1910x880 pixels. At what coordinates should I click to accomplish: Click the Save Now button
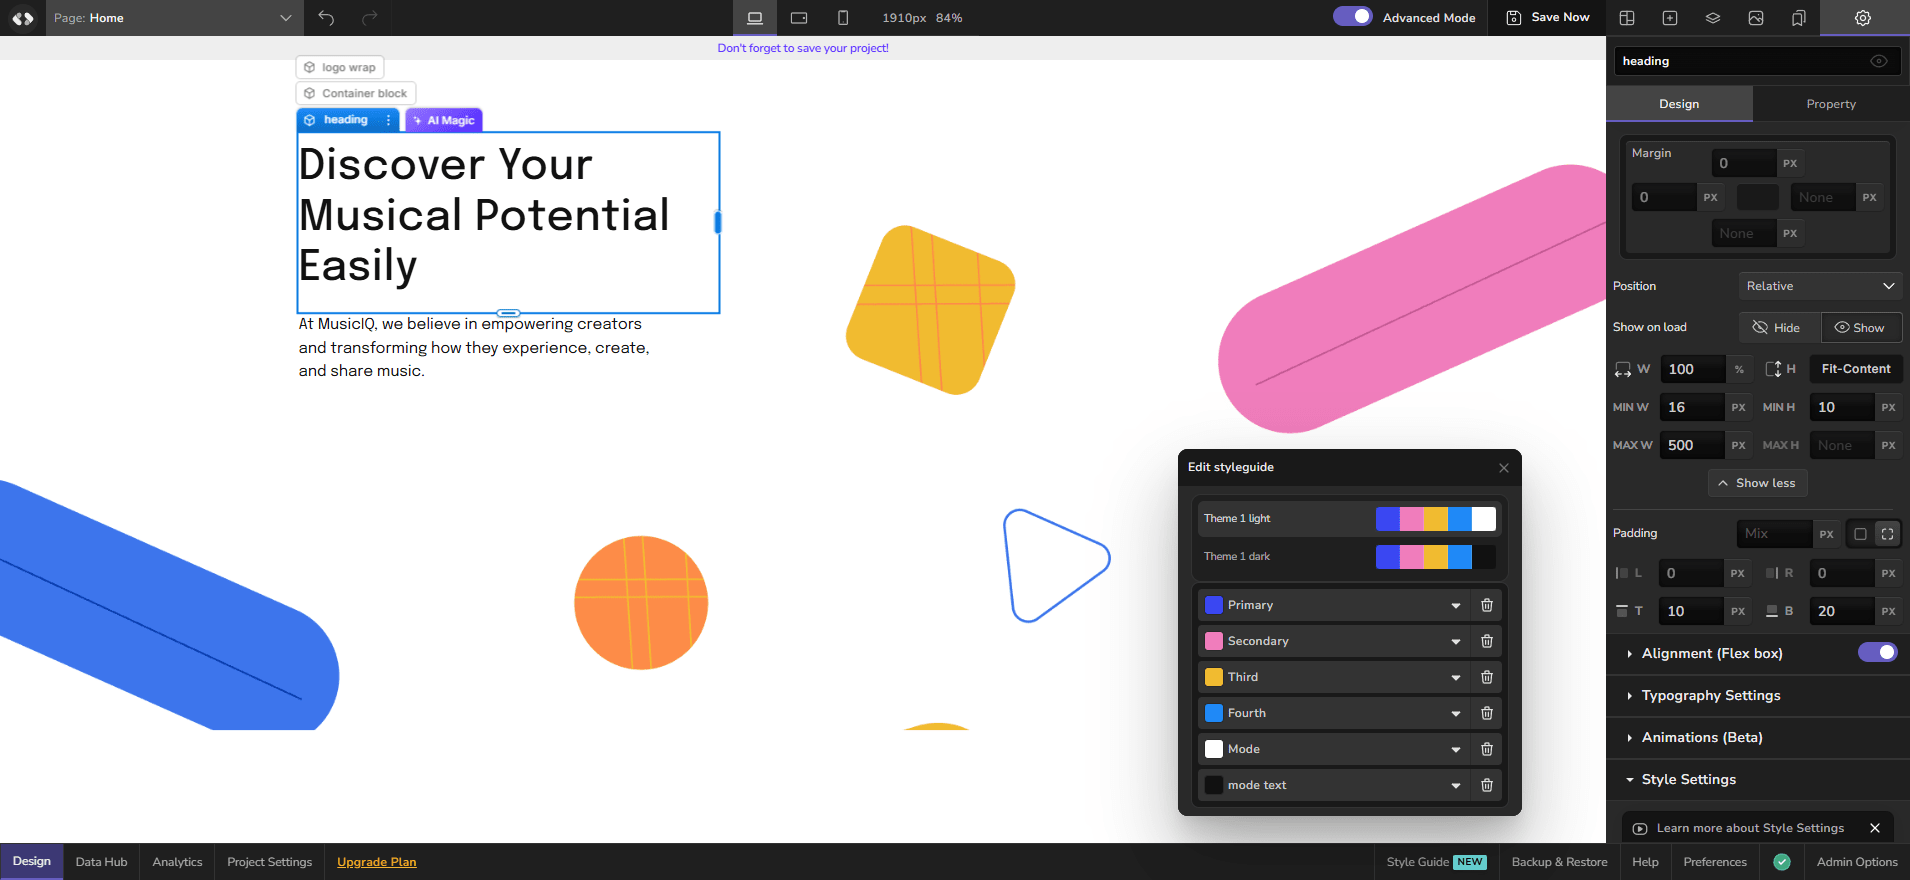(1548, 18)
